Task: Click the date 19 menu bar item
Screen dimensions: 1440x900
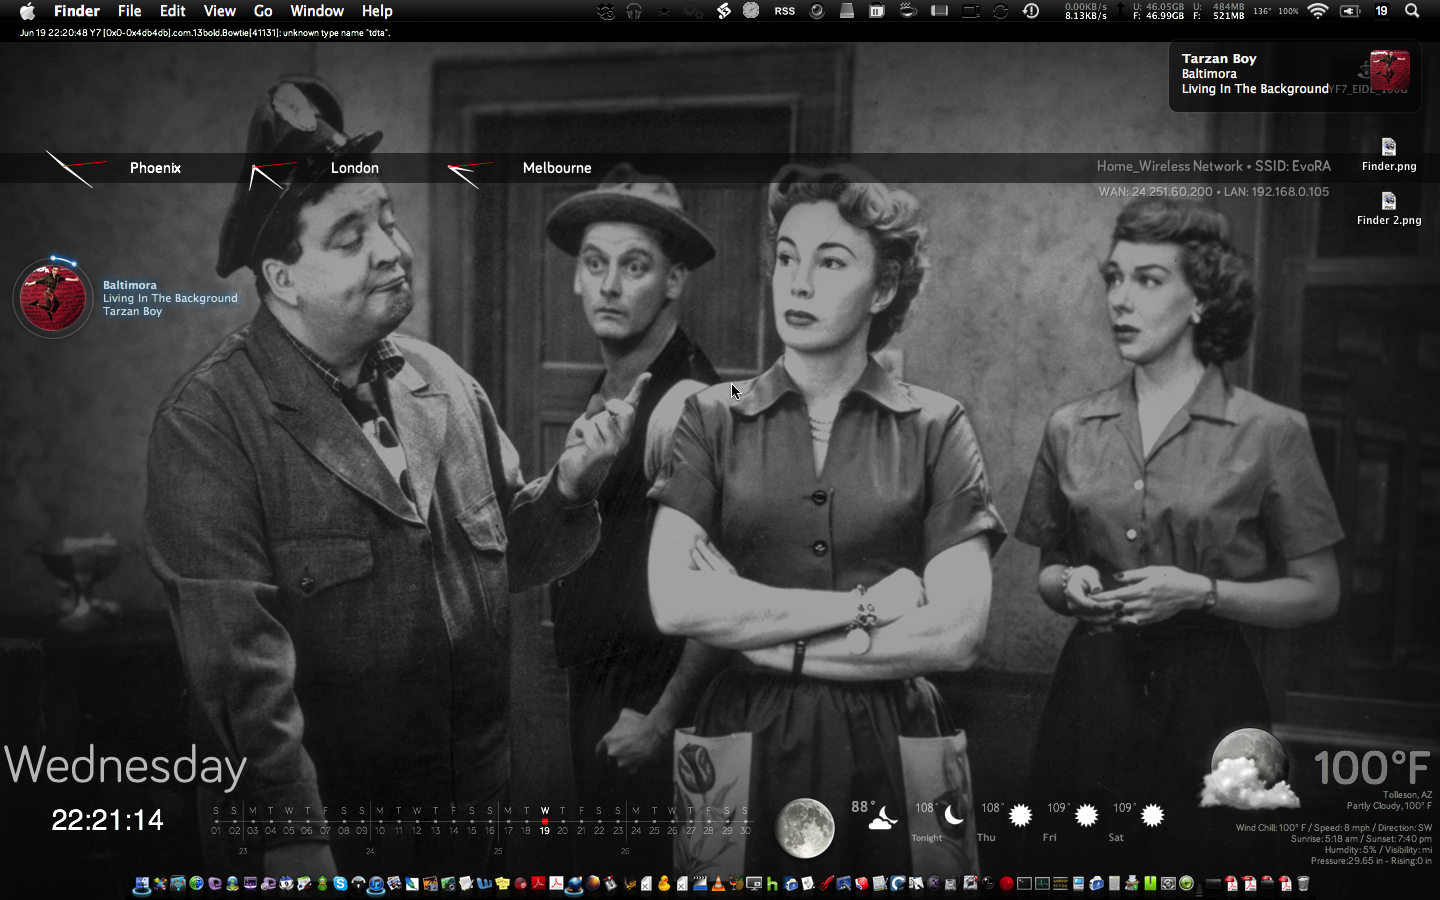Action: [1382, 11]
